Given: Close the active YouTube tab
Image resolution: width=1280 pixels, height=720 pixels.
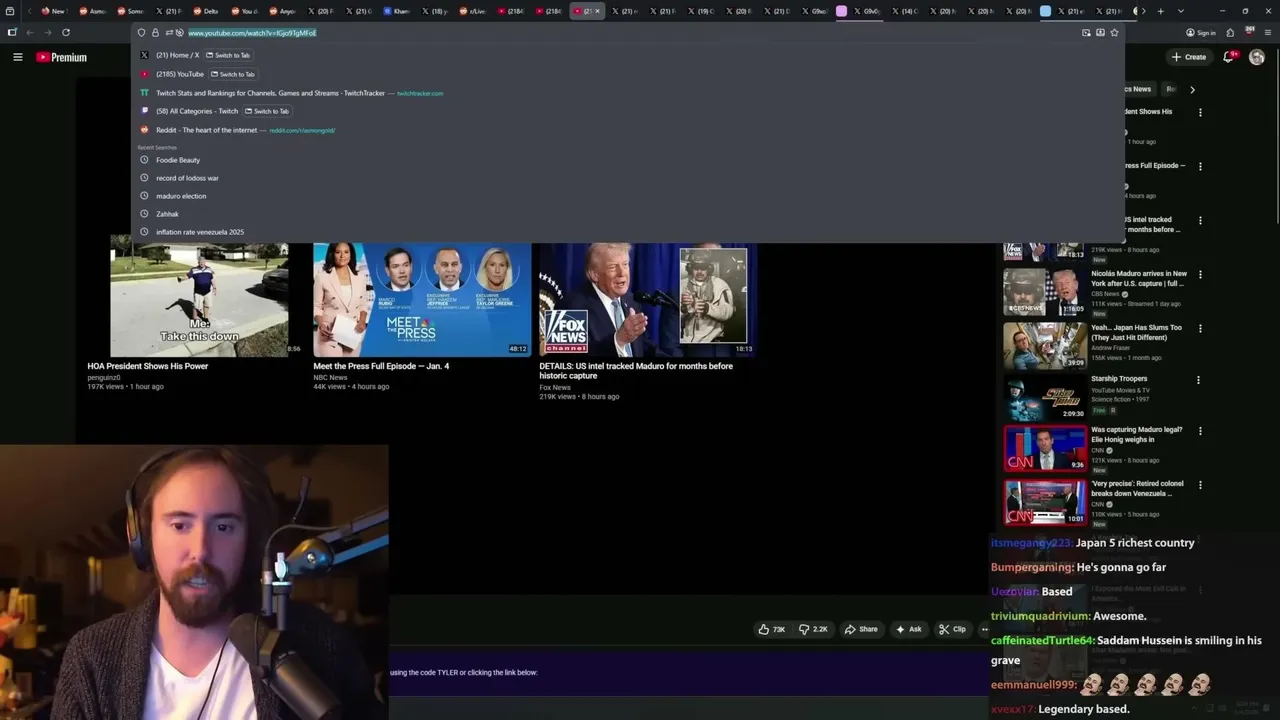Looking at the screenshot, I should pyautogui.click(x=597, y=11).
